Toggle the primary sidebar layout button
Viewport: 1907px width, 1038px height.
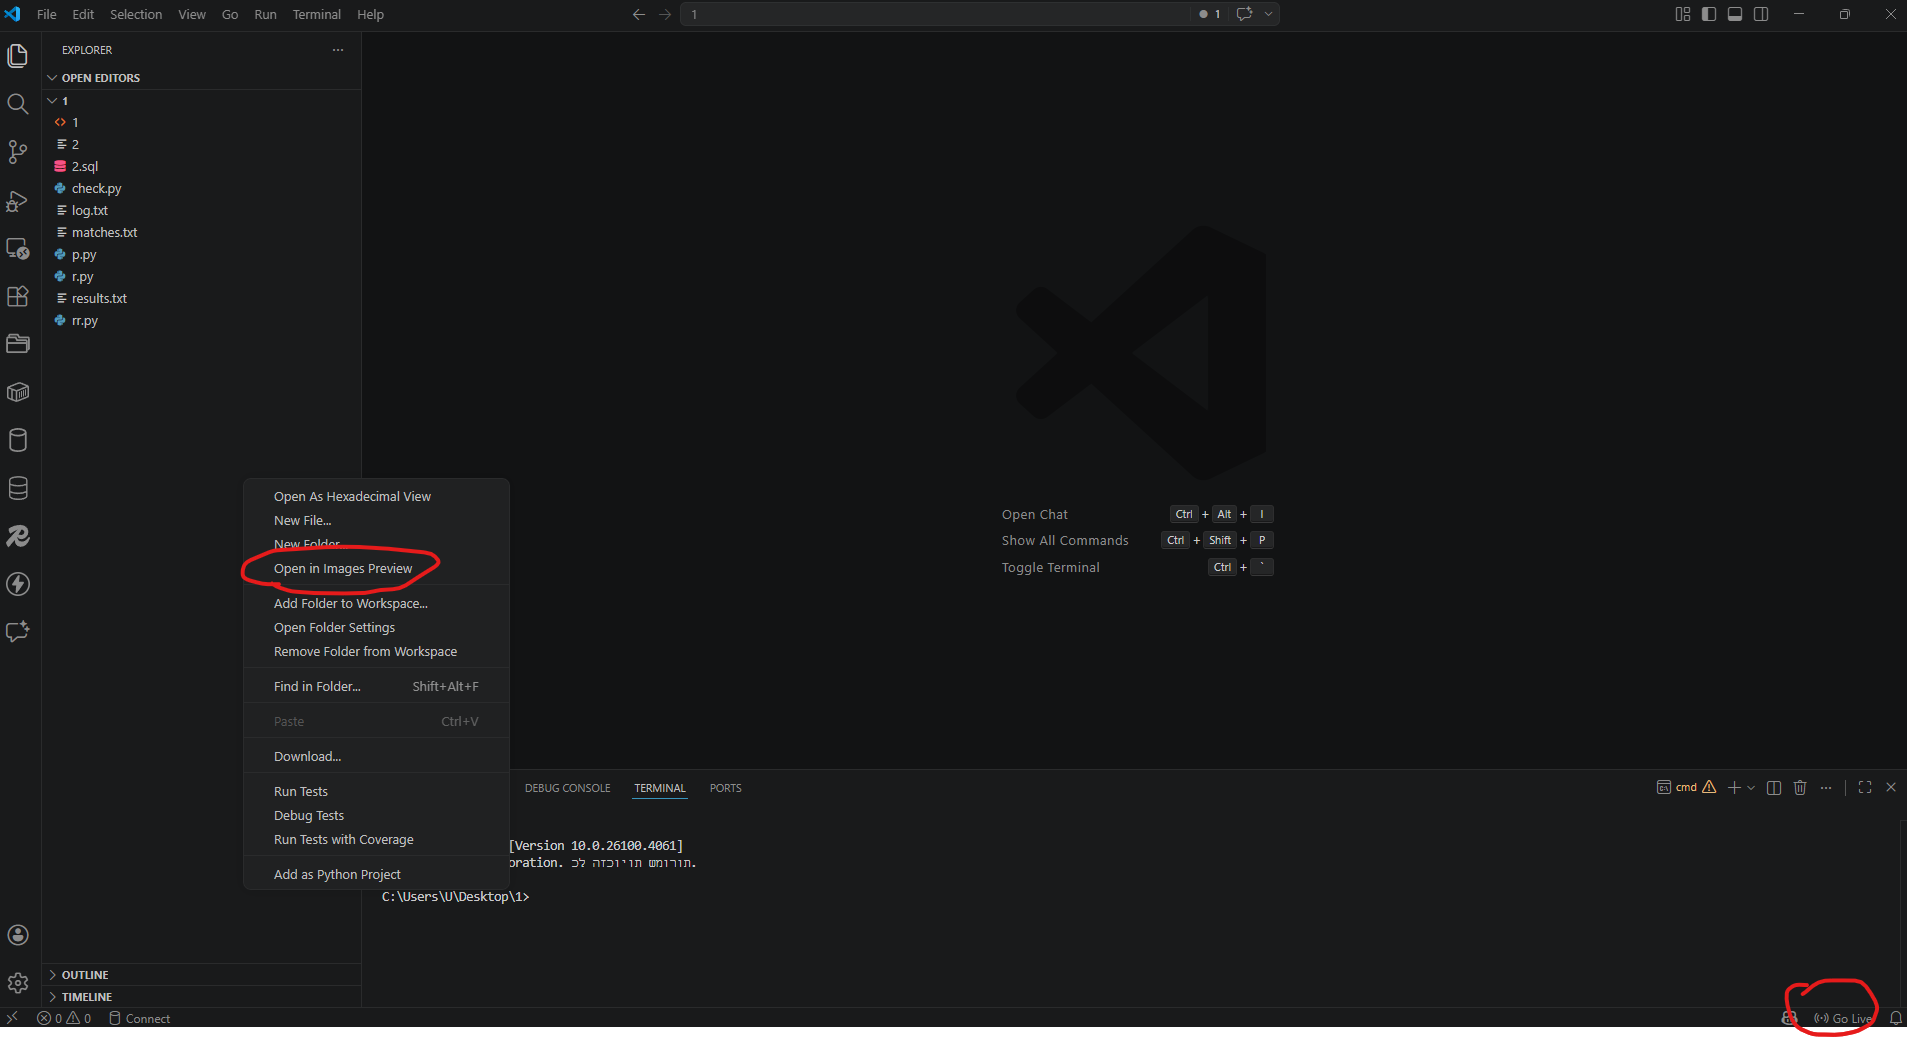(1709, 14)
